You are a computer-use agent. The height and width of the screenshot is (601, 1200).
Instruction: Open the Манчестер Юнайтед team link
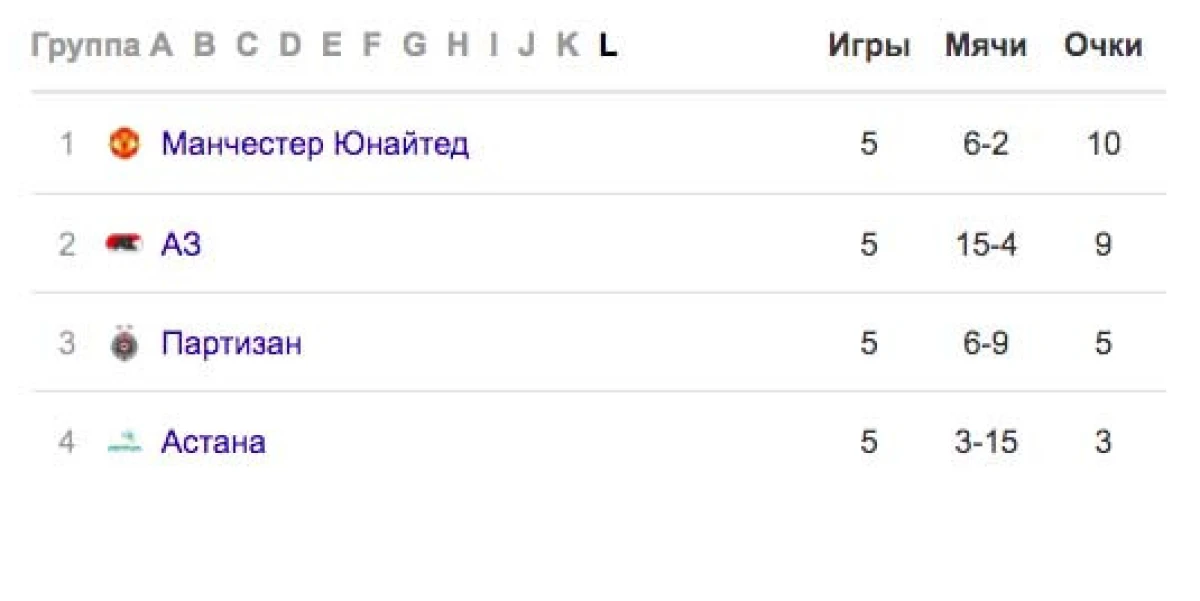pos(315,144)
